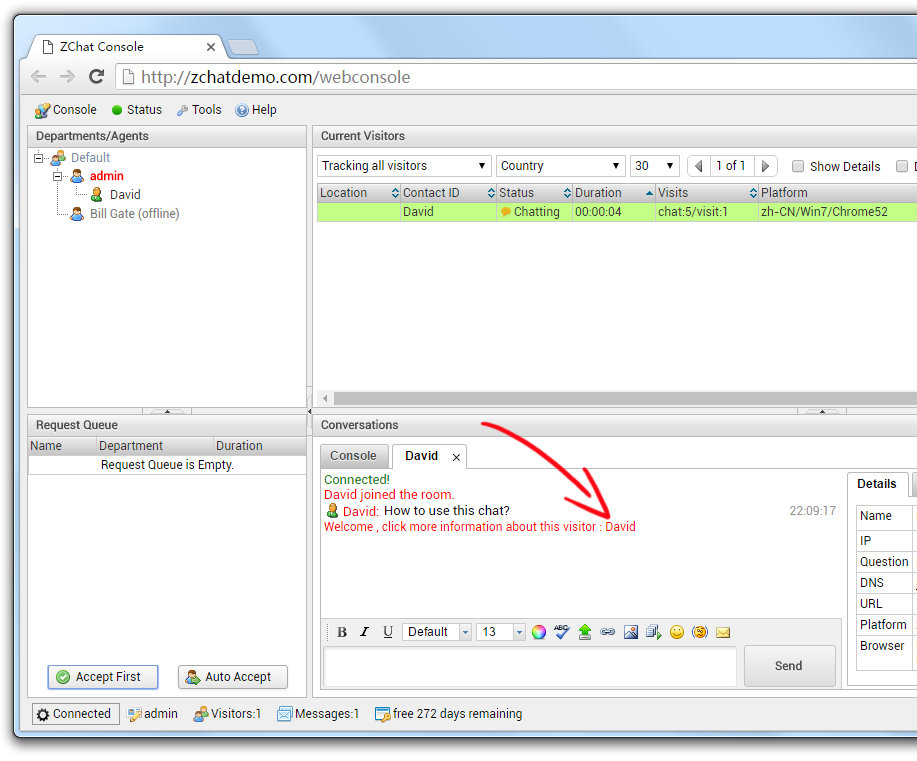Click the Bill Gate offline agent icon
This screenshot has height=761, width=917.
tap(77, 214)
